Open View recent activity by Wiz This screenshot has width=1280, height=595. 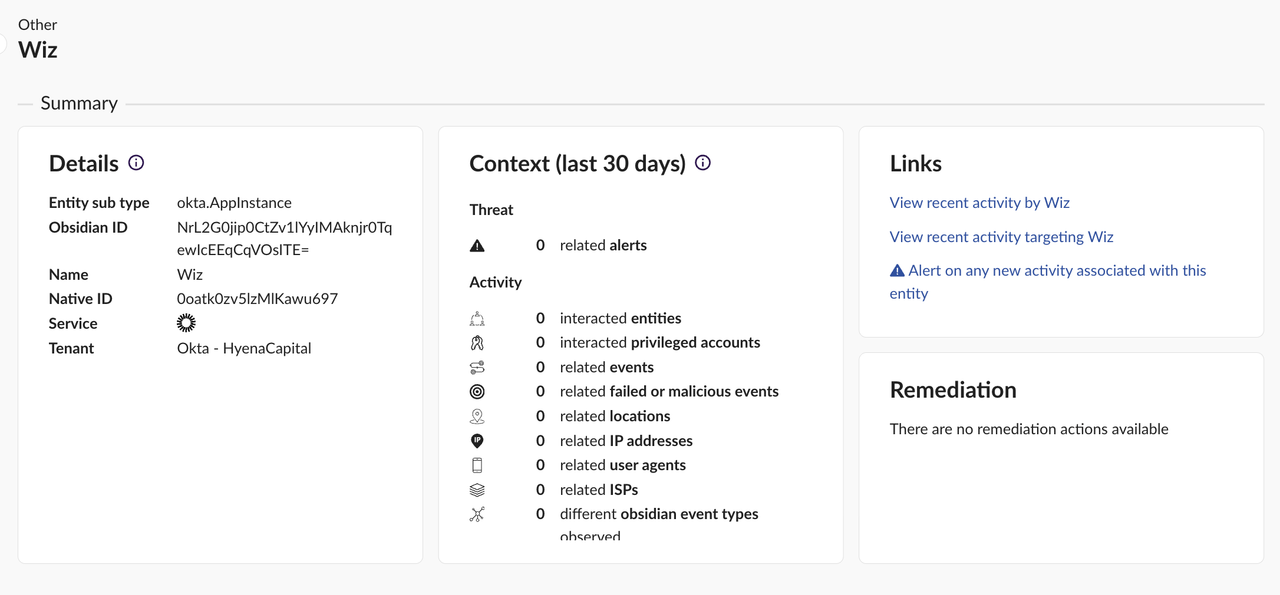pos(979,203)
